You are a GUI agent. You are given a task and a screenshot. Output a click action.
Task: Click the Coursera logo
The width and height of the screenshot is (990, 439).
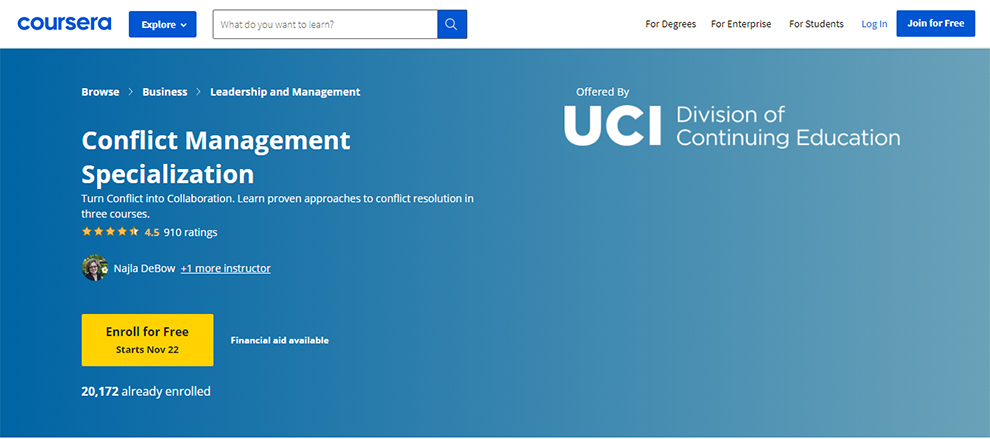(x=64, y=24)
